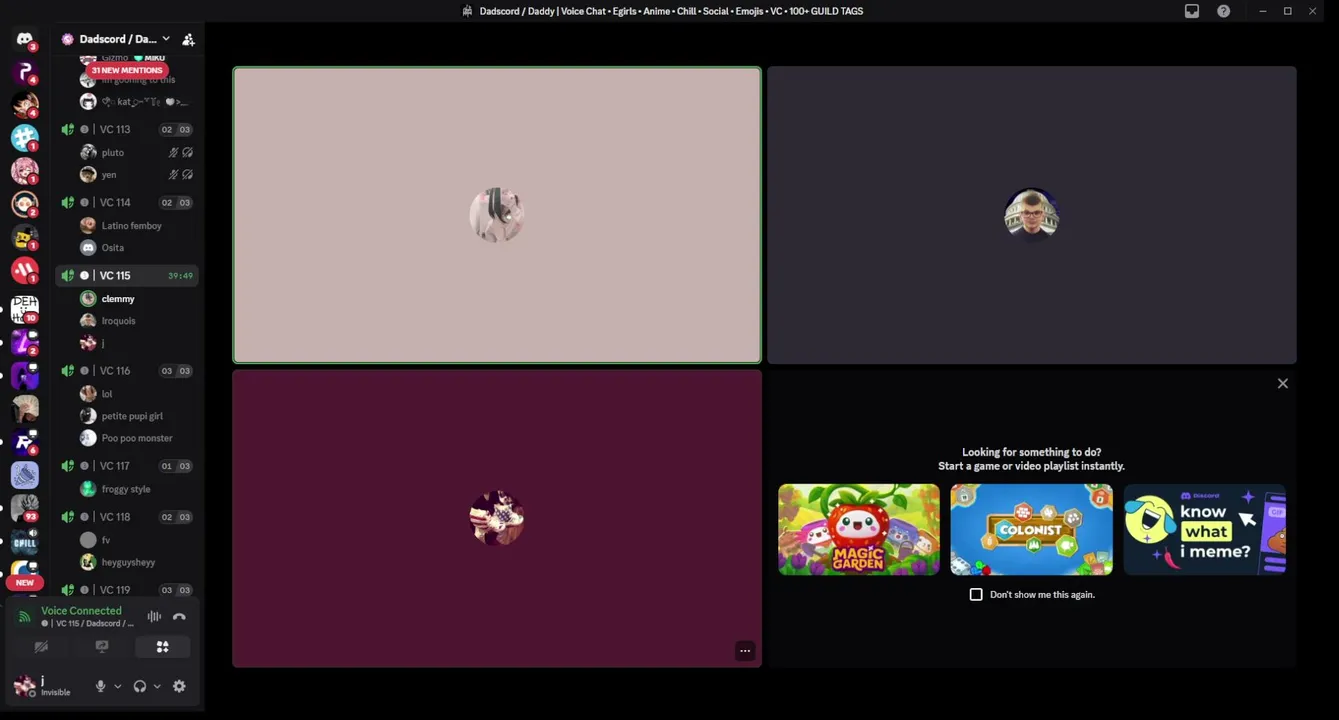1339x720 pixels.
Task: Select the top-right user video tile
Action: [x=1032, y=215]
